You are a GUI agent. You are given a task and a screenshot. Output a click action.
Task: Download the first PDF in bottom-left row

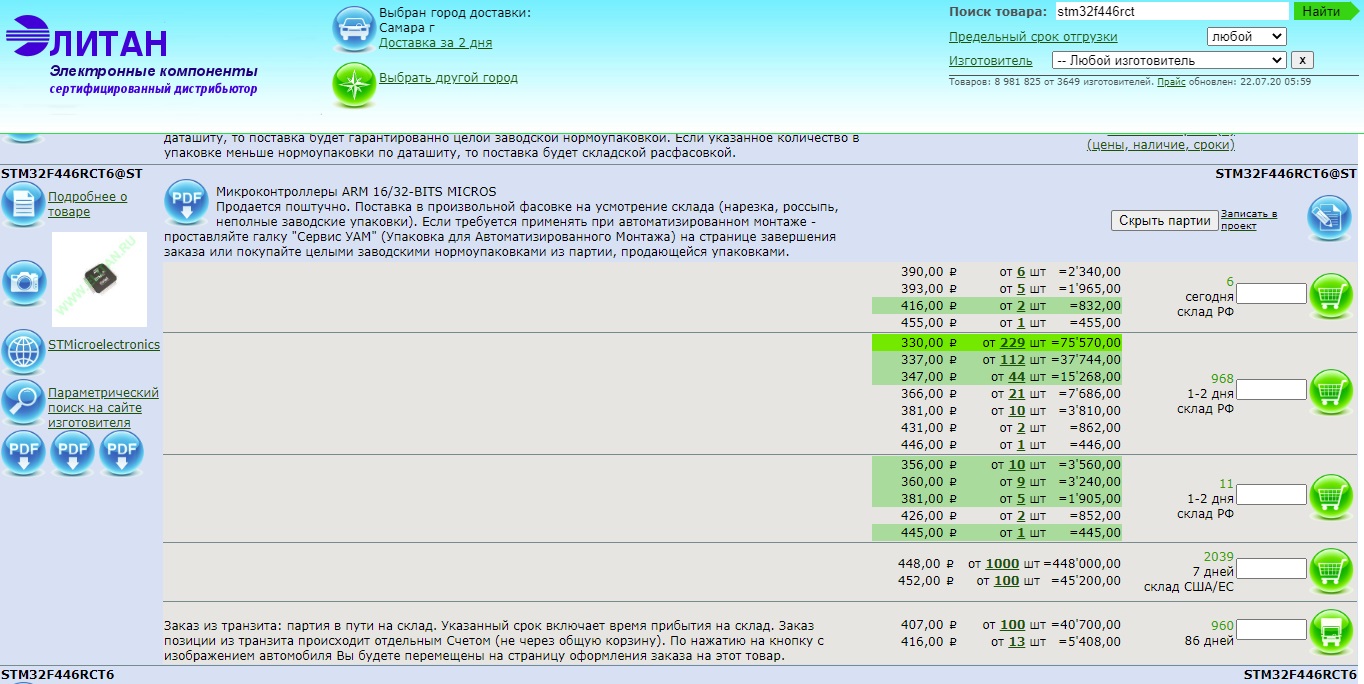point(23,453)
